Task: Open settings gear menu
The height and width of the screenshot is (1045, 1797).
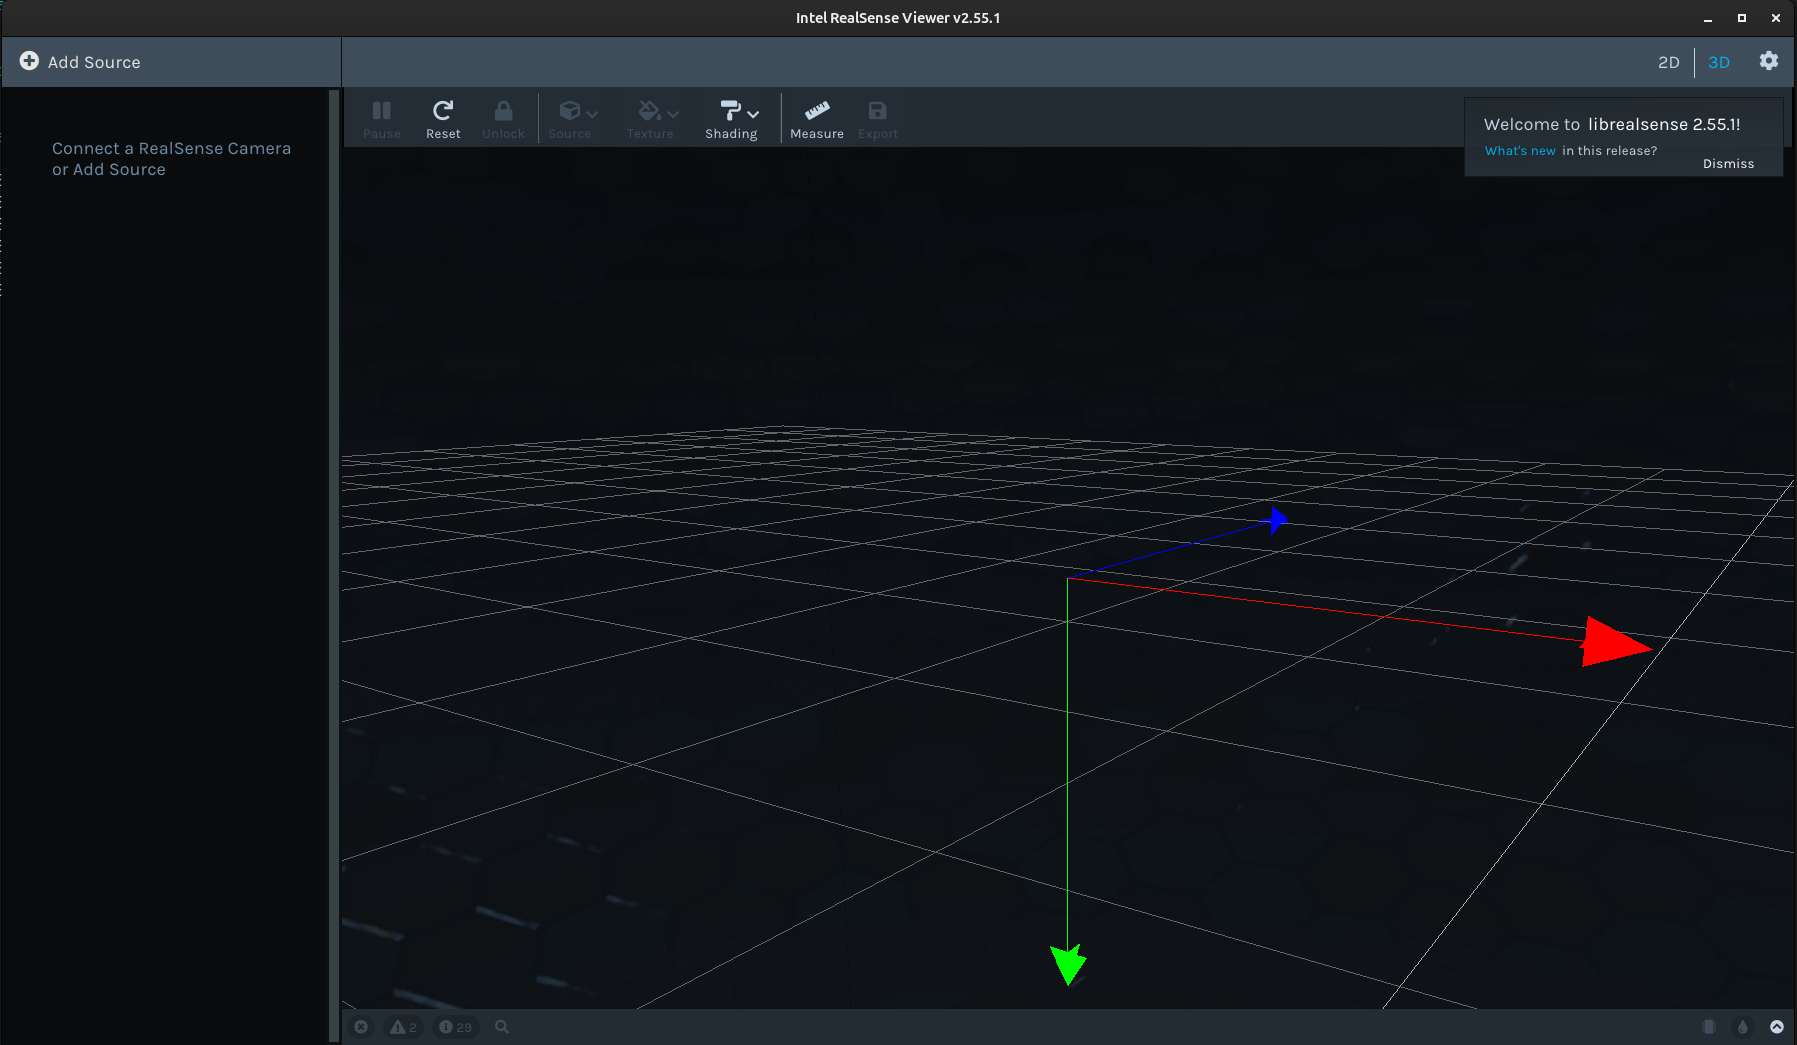Action: [x=1769, y=61]
